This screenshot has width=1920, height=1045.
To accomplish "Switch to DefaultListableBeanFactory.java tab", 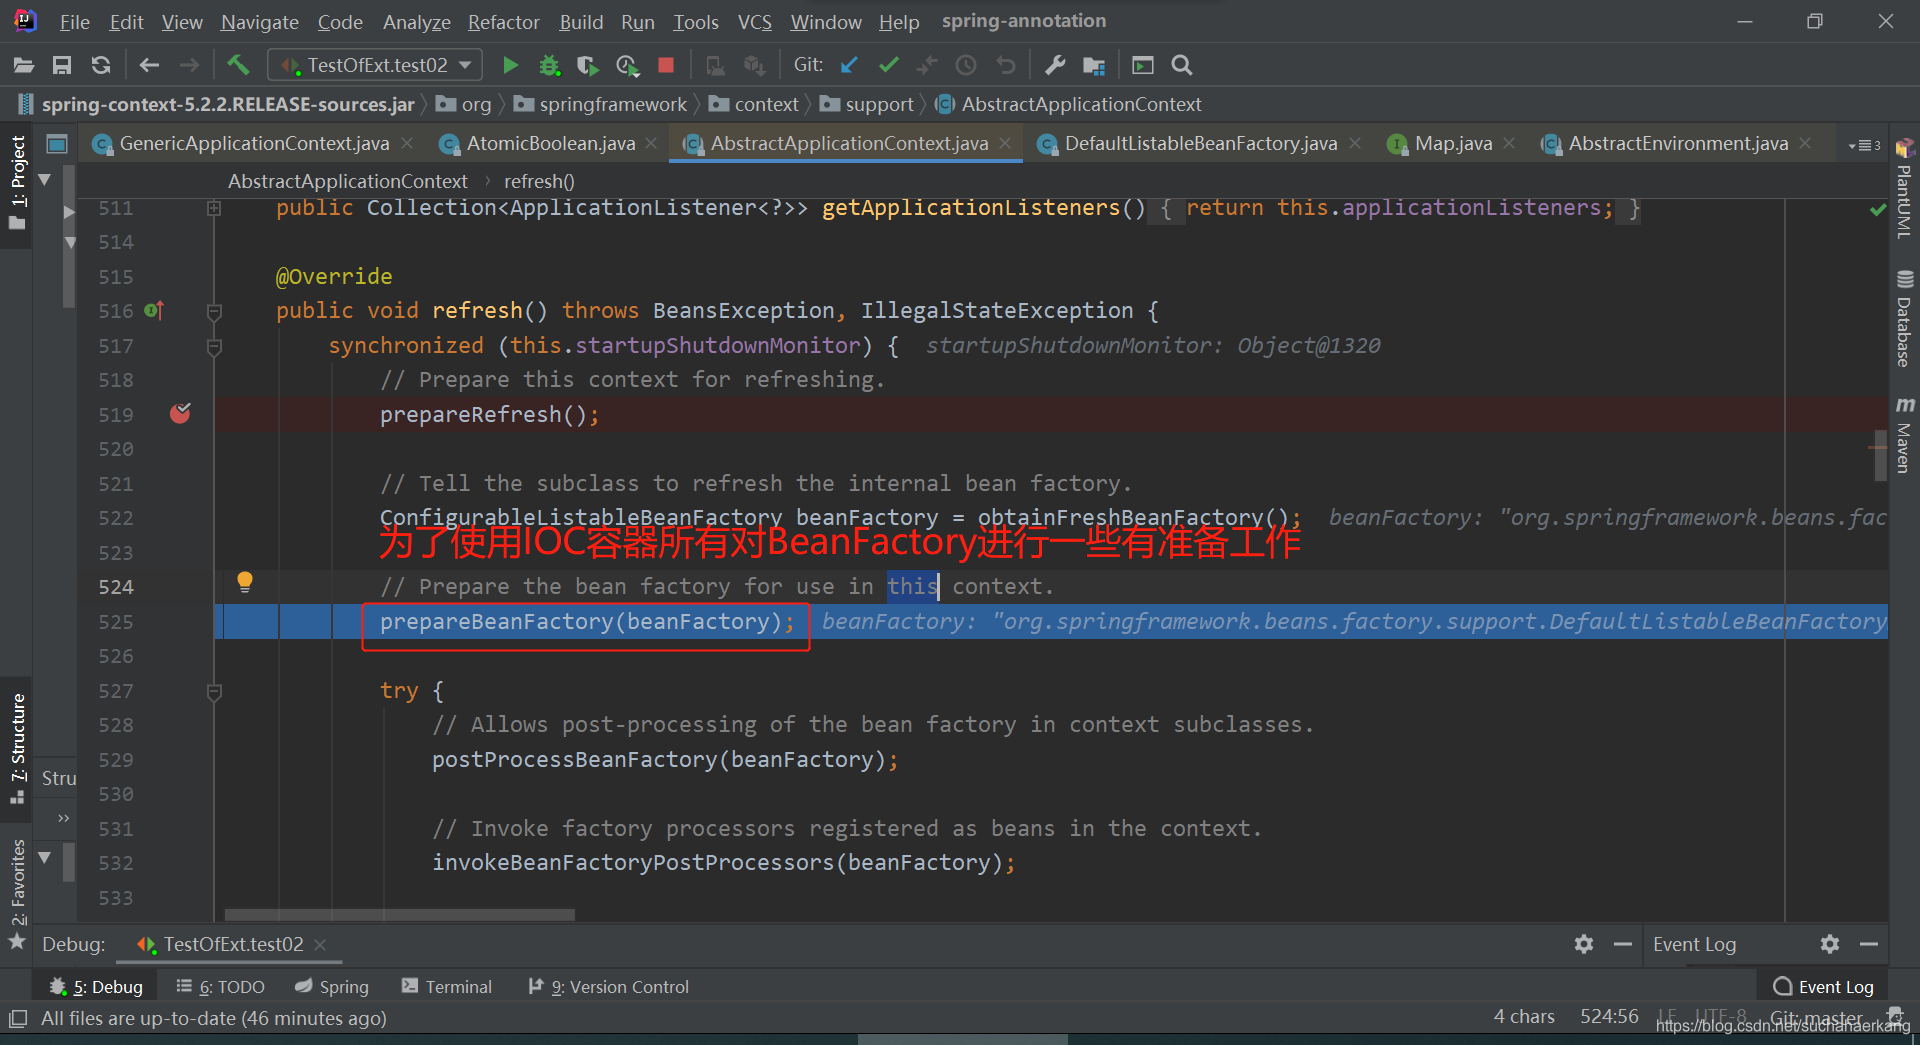I will 1200,143.
